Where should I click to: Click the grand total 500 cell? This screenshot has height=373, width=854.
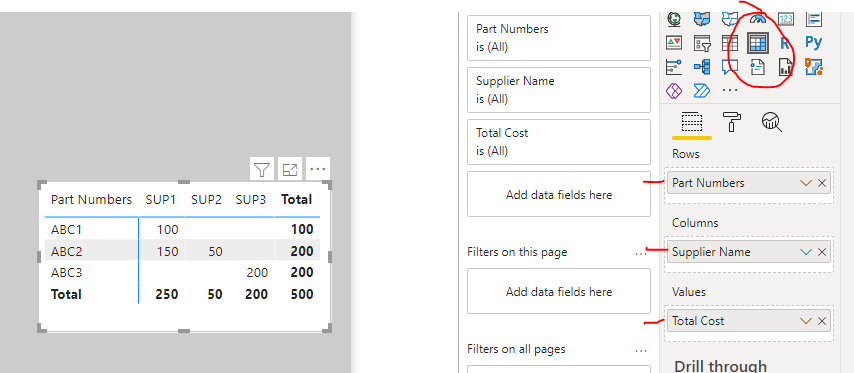tap(302, 295)
